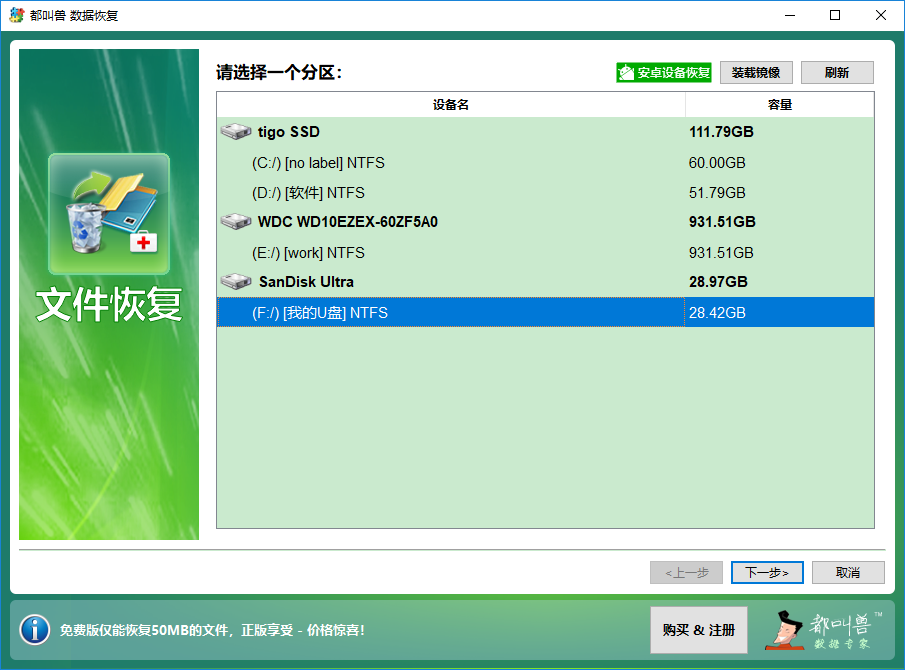Open 安卓设备恢复 Android recovery
This screenshot has width=905, height=670.
click(x=664, y=73)
